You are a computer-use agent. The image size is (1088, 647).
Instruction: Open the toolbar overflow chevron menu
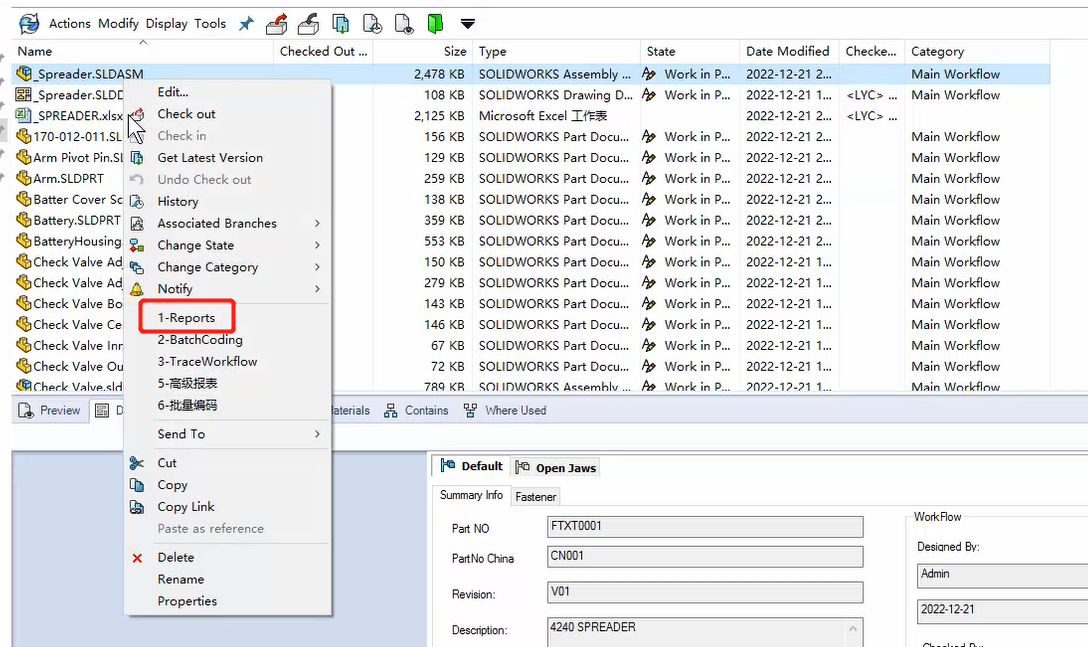[x=466, y=24]
